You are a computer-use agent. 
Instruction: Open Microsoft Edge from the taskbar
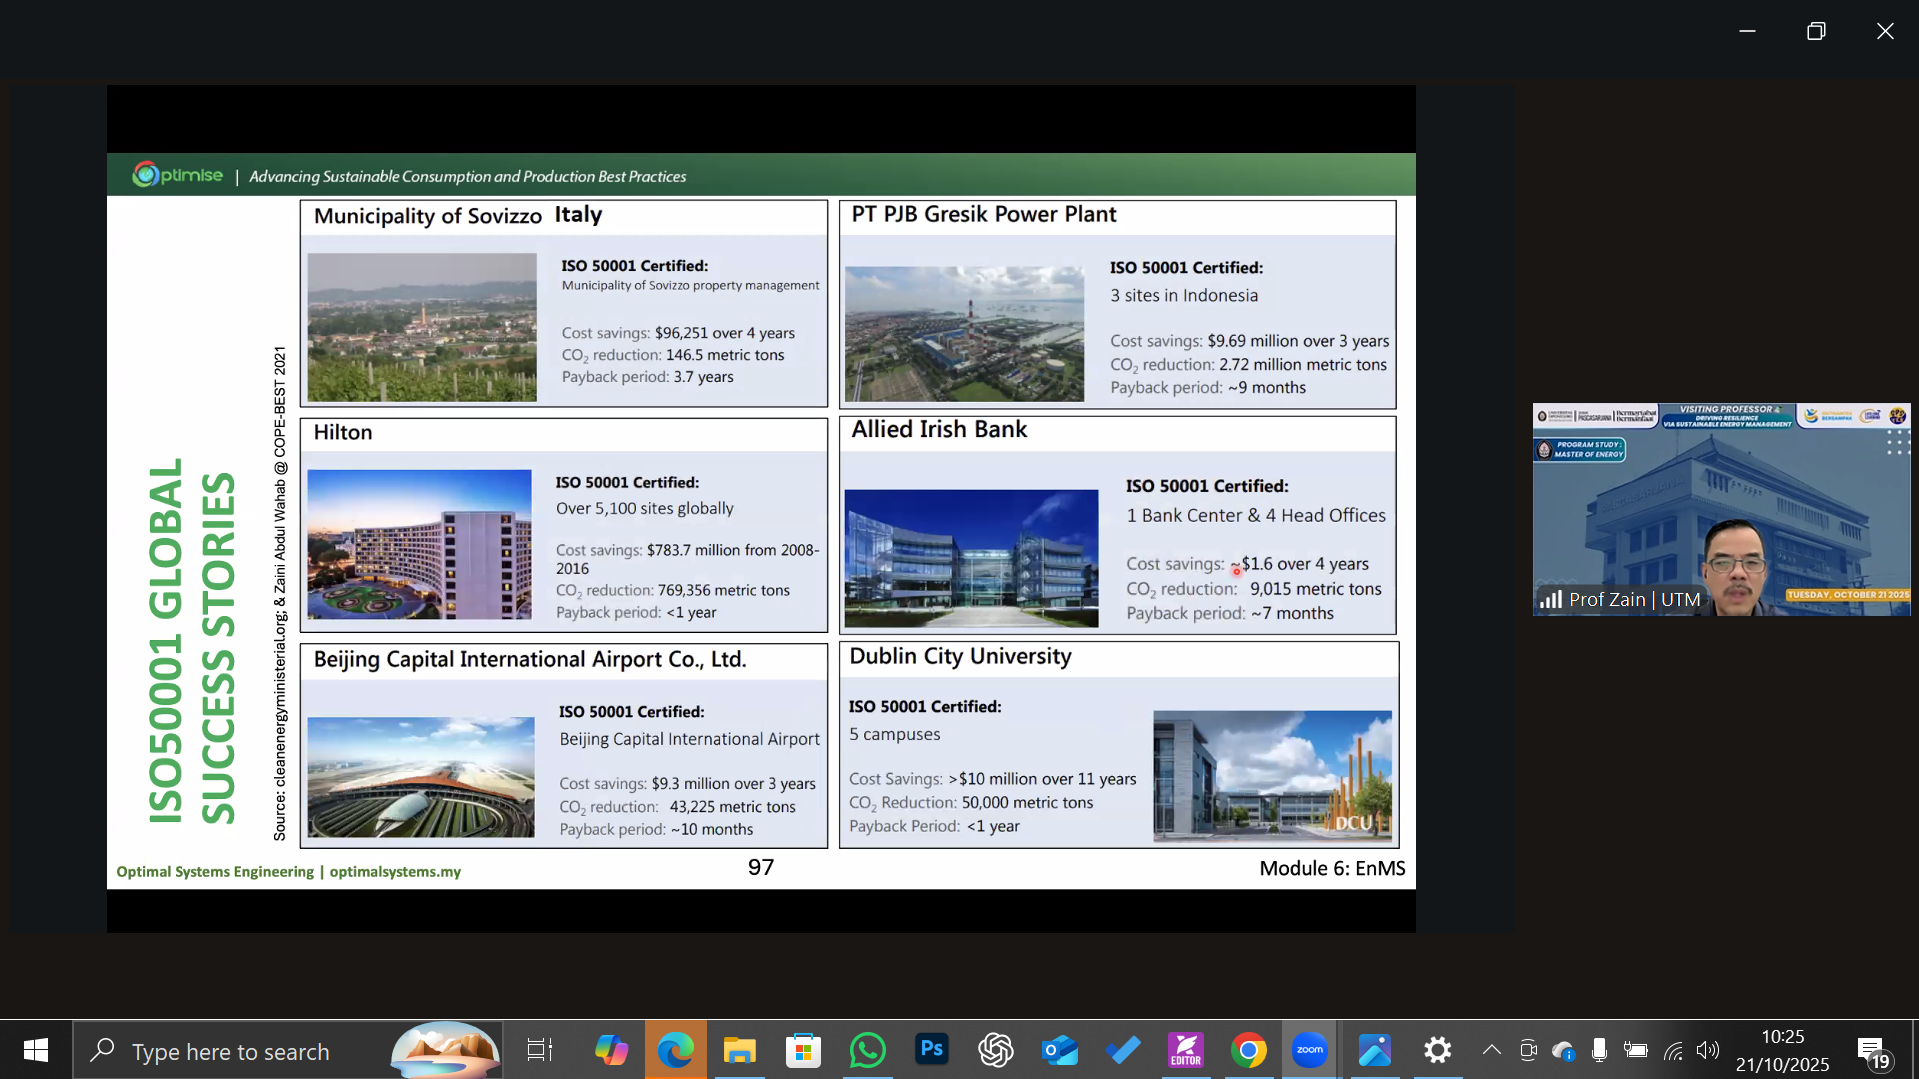tap(675, 1050)
